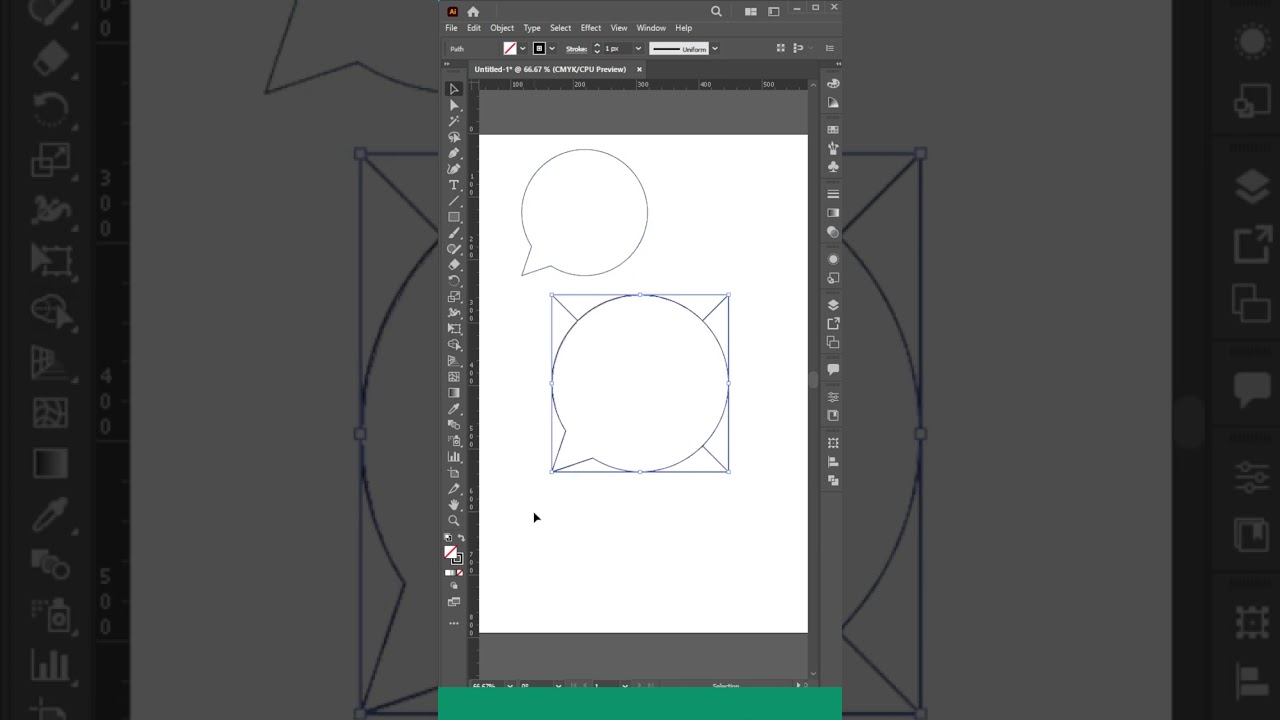Image resolution: width=1280 pixels, height=720 pixels.
Task: Click the stroke weight stepper arrows
Action: pyautogui.click(x=597, y=49)
